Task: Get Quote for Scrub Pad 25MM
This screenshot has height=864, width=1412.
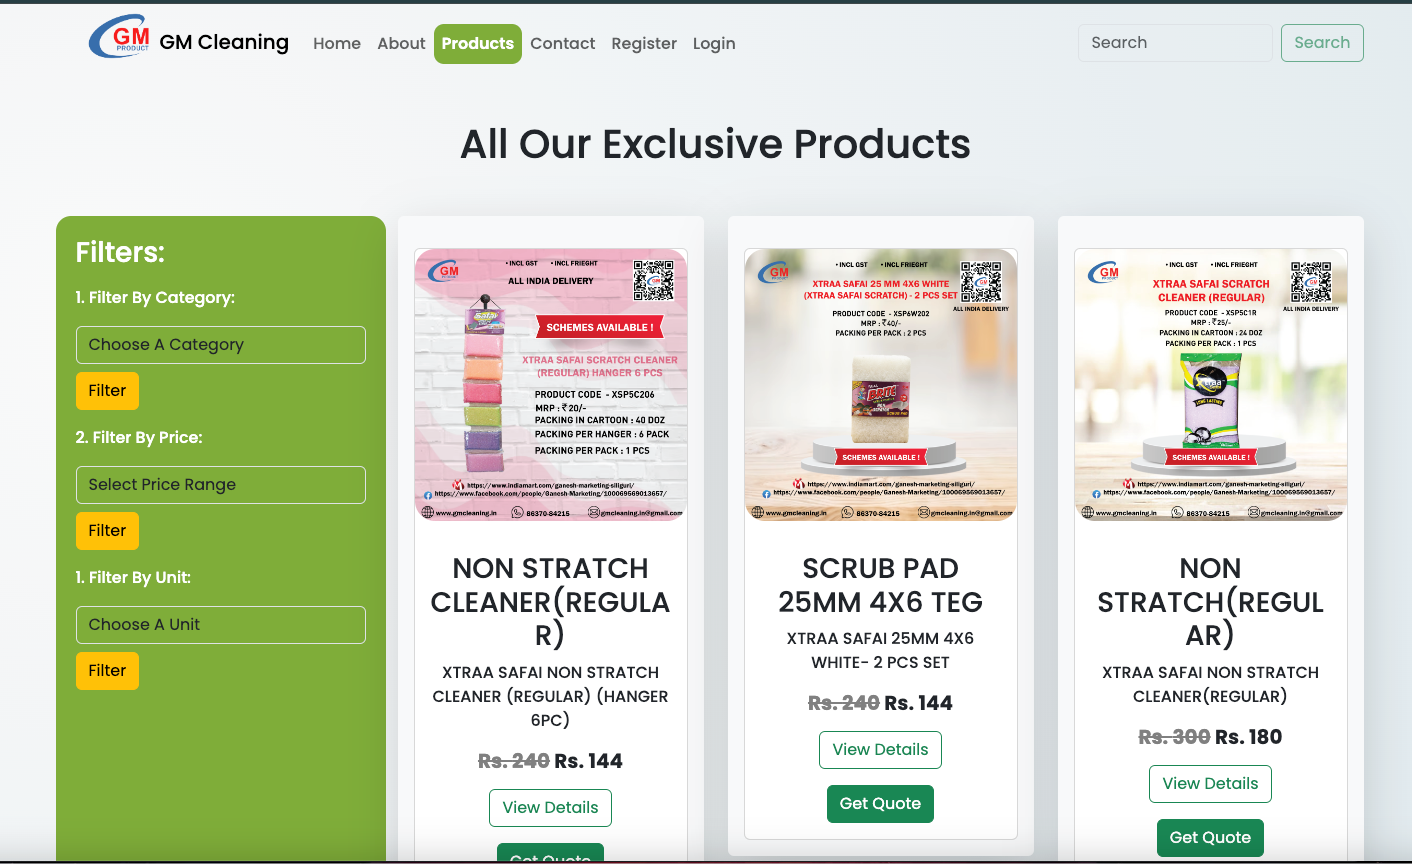Action: click(880, 804)
